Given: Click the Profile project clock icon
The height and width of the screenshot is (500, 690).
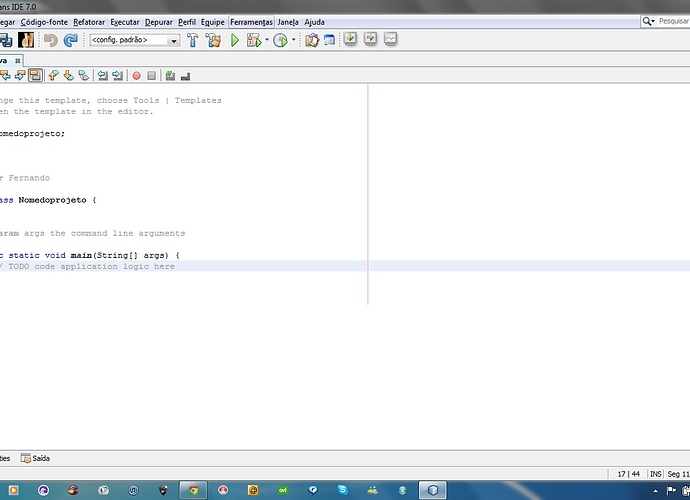Looking at the screenshot, I should point(280,40).
